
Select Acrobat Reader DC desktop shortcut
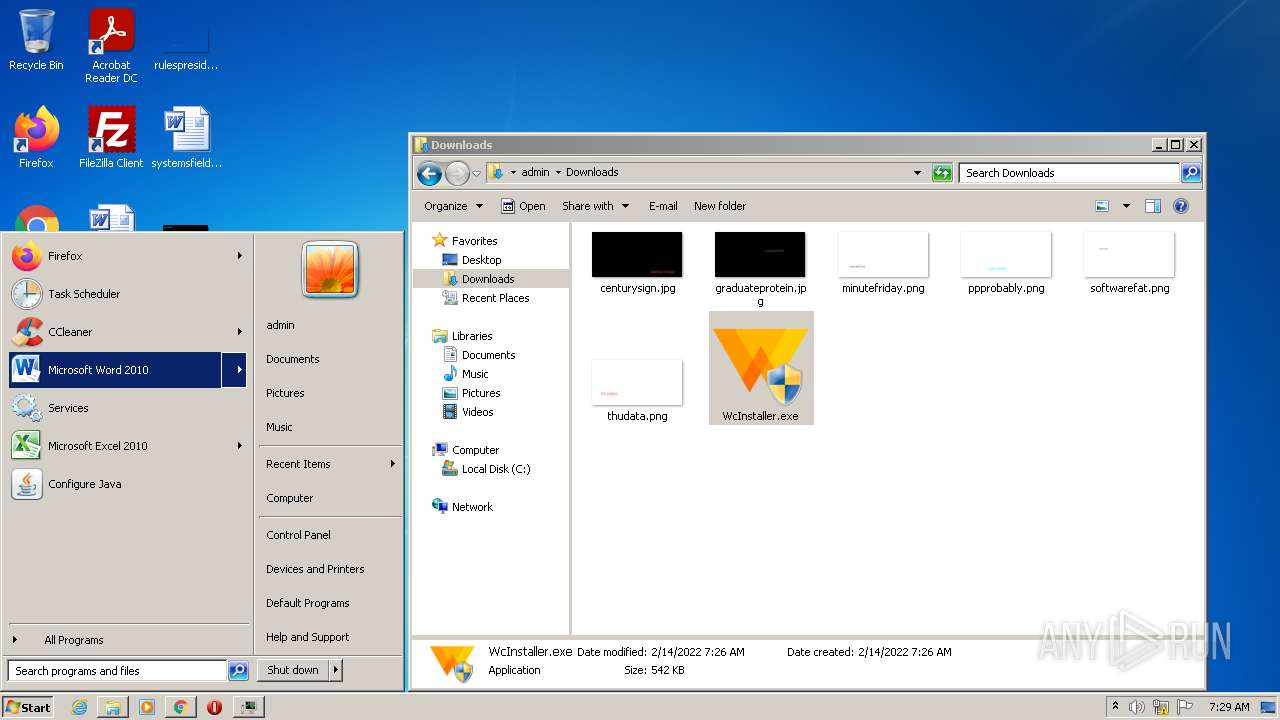111,46
